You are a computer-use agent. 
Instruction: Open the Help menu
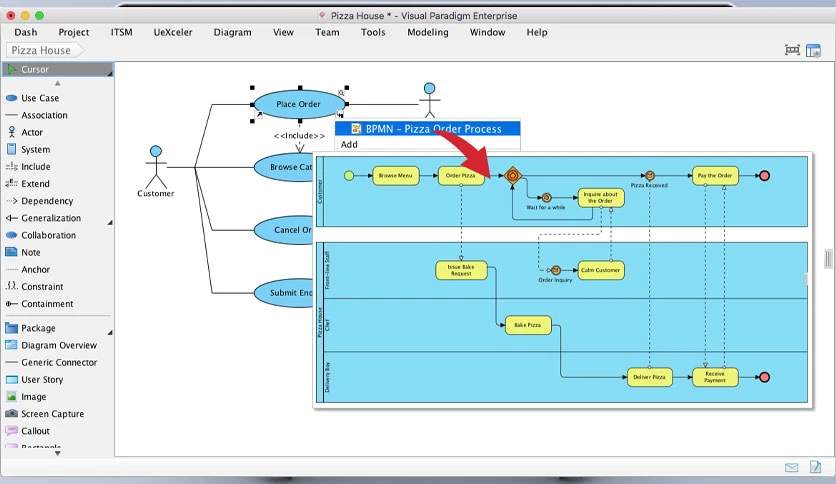pyautogui.click(x=537, y=32)
